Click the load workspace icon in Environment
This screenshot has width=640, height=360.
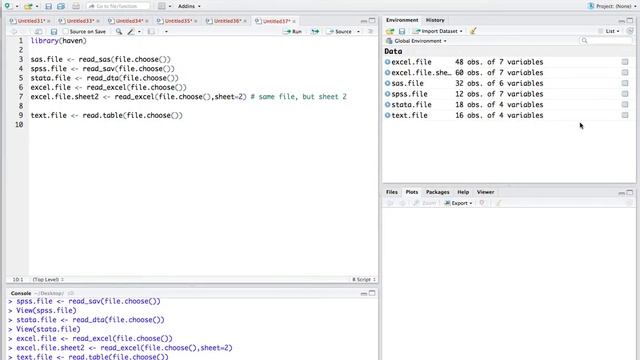390,31
